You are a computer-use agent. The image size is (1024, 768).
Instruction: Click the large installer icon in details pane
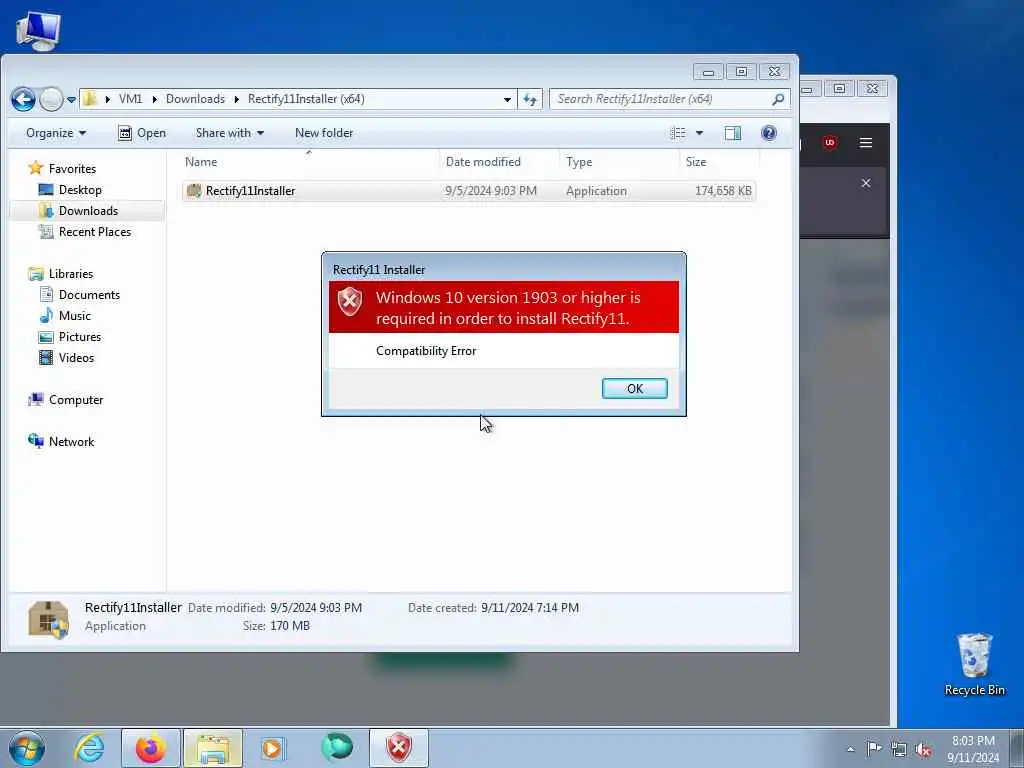(x=48, y=618)
